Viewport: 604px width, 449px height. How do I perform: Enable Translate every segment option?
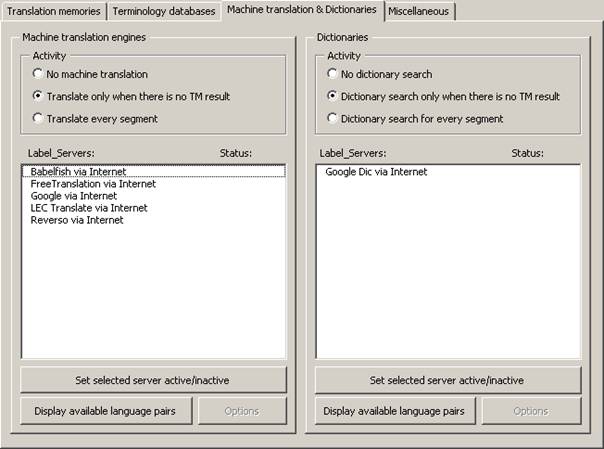[x=38, y=118]
